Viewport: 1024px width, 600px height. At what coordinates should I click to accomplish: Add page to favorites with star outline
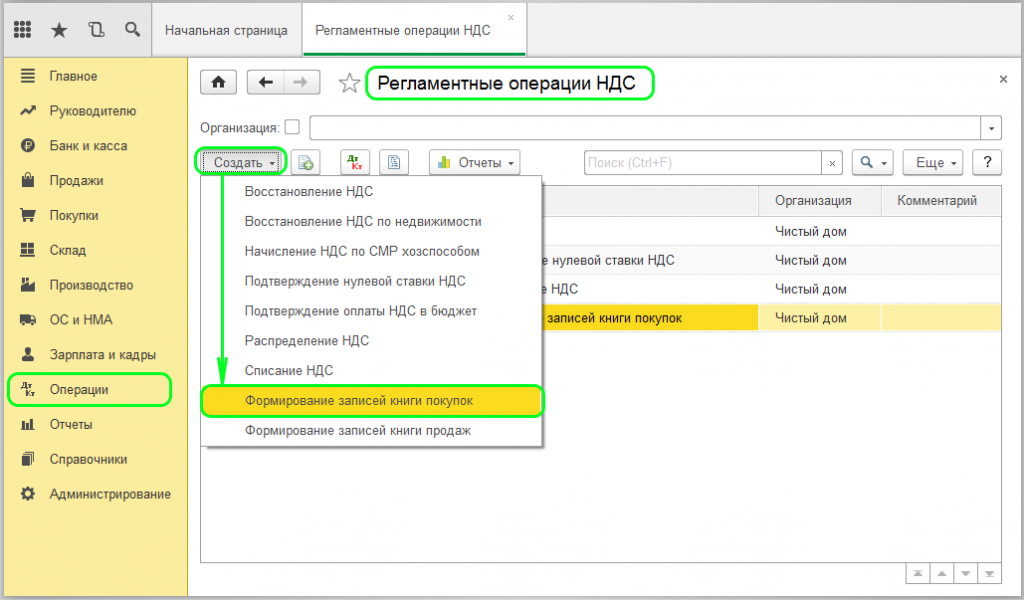[349, 84]
